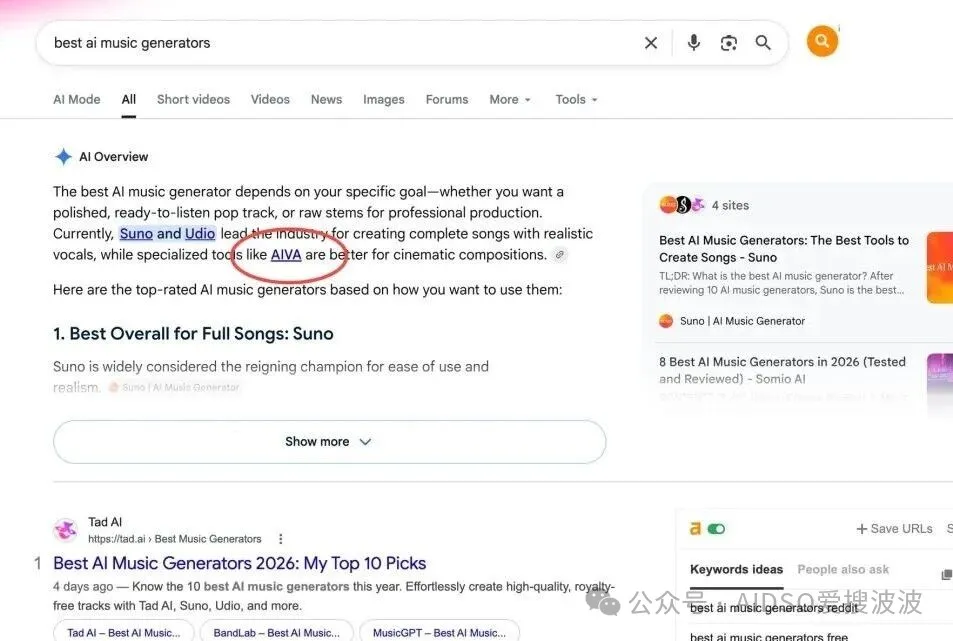Screen dimensions: 953x641
Task: Click the AI Overview sparkle icon
Action: click(63, 157)
